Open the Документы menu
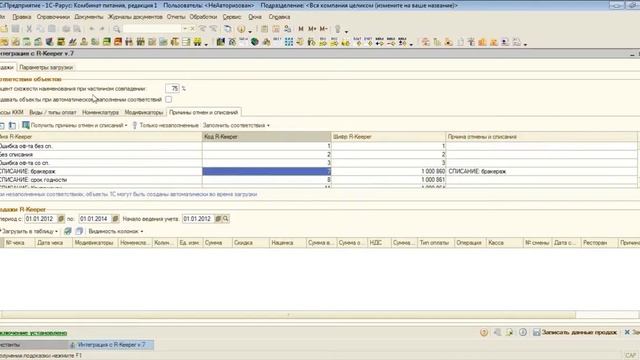Screen dimensions: 640x360 [89, 17]
